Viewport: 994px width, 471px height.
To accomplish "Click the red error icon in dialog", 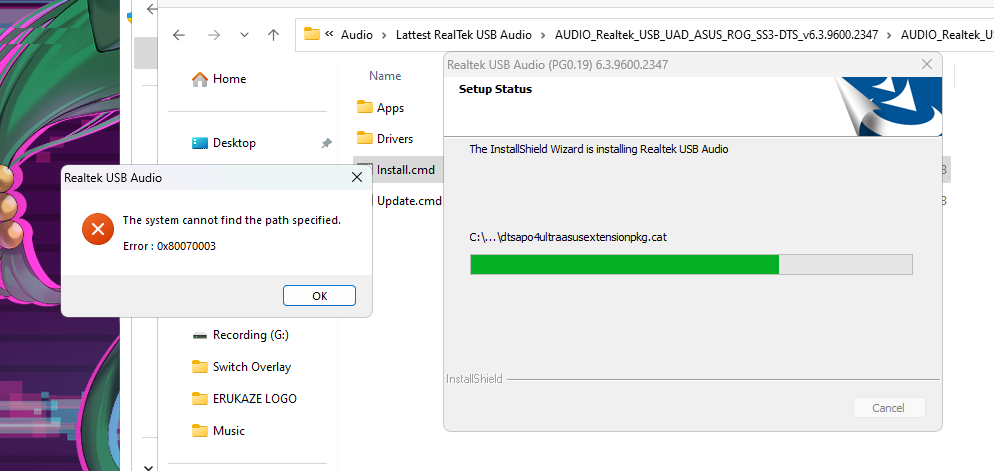I will coord(98,229).
